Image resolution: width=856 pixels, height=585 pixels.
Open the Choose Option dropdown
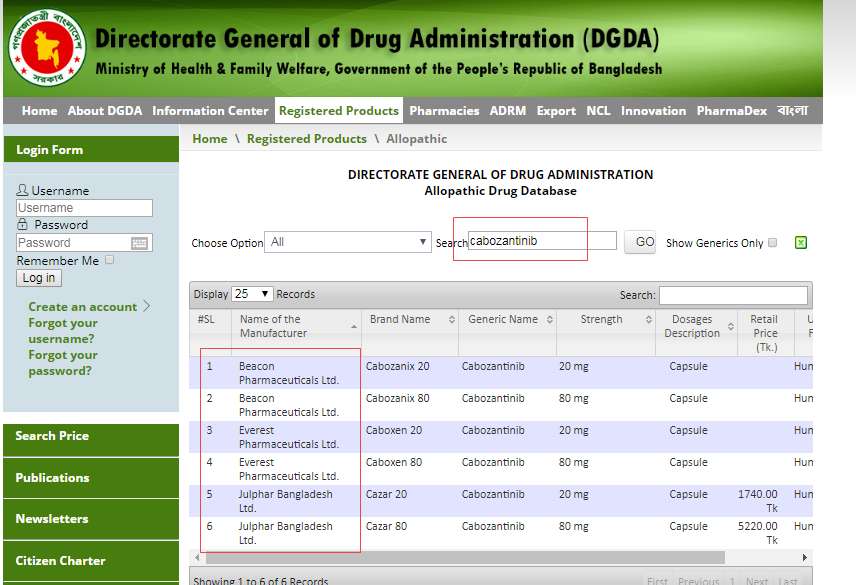(348, 242)
